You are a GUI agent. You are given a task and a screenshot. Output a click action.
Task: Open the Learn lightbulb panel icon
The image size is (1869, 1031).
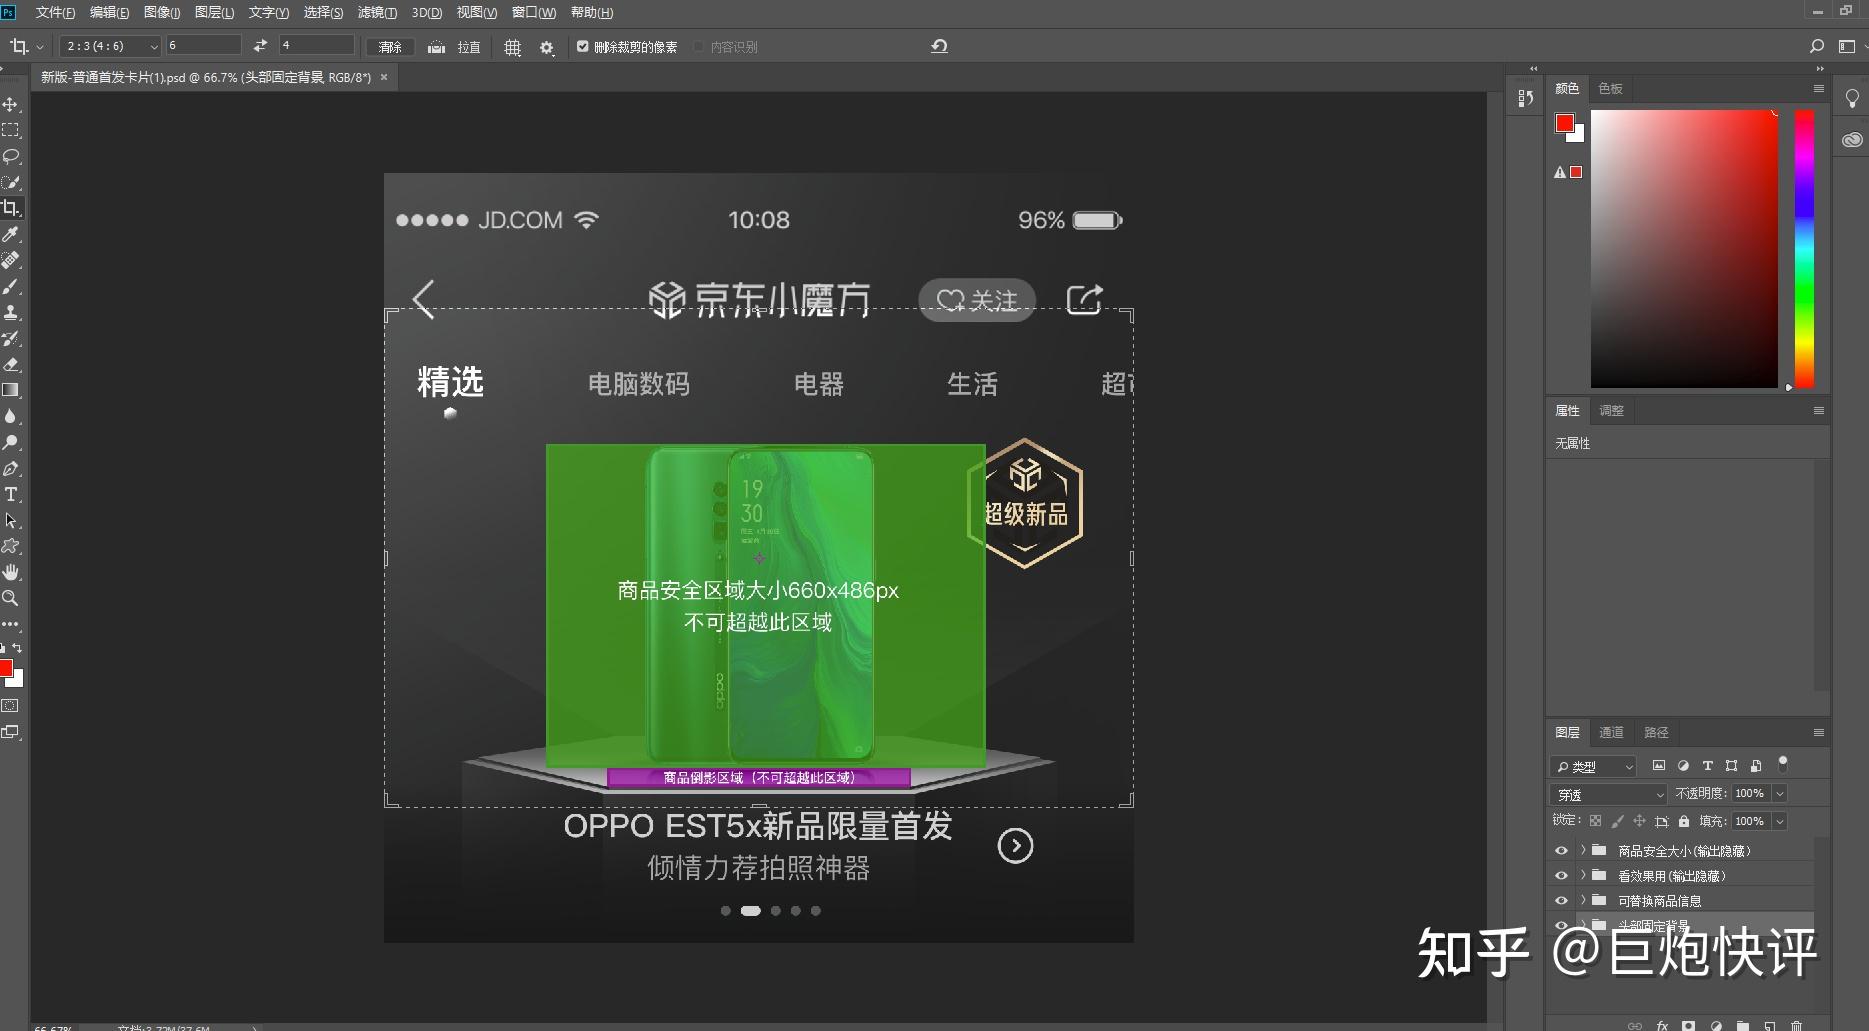(1852, 98)
